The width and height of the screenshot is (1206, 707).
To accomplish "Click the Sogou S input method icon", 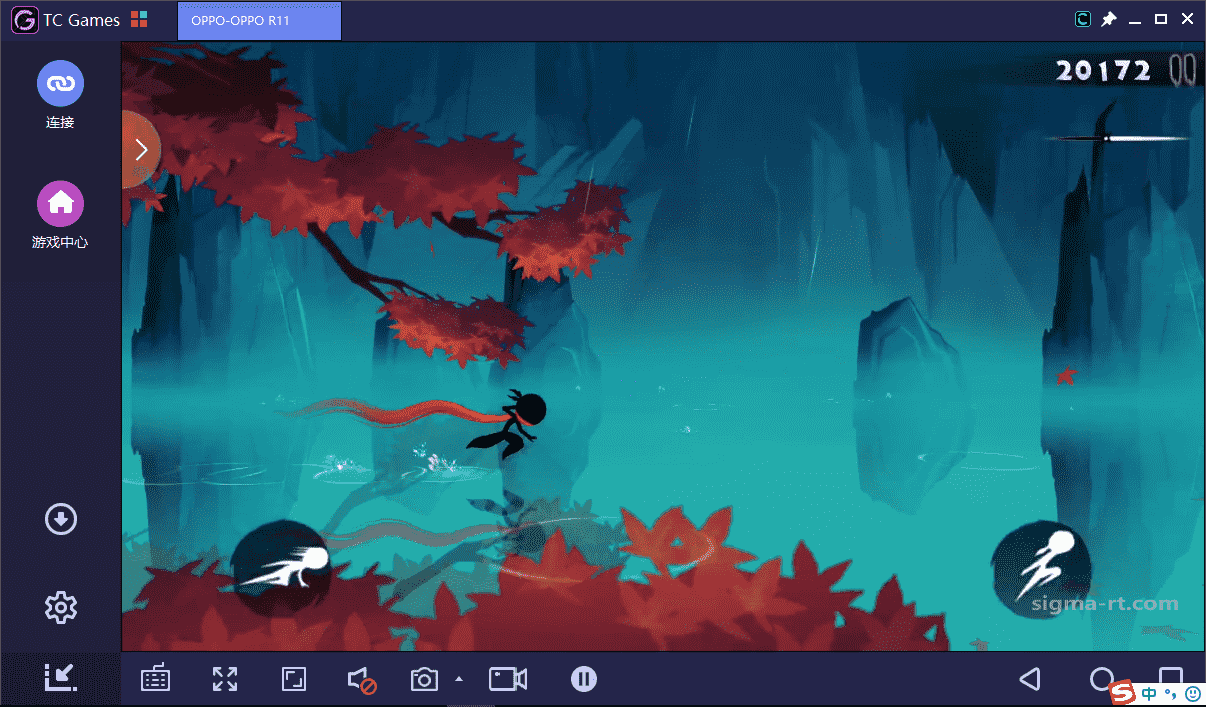I will [1124, 692].
